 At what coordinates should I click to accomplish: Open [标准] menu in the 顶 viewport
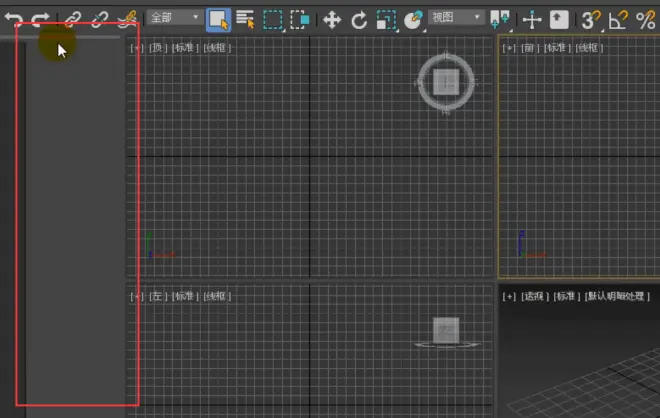(185, 48)
